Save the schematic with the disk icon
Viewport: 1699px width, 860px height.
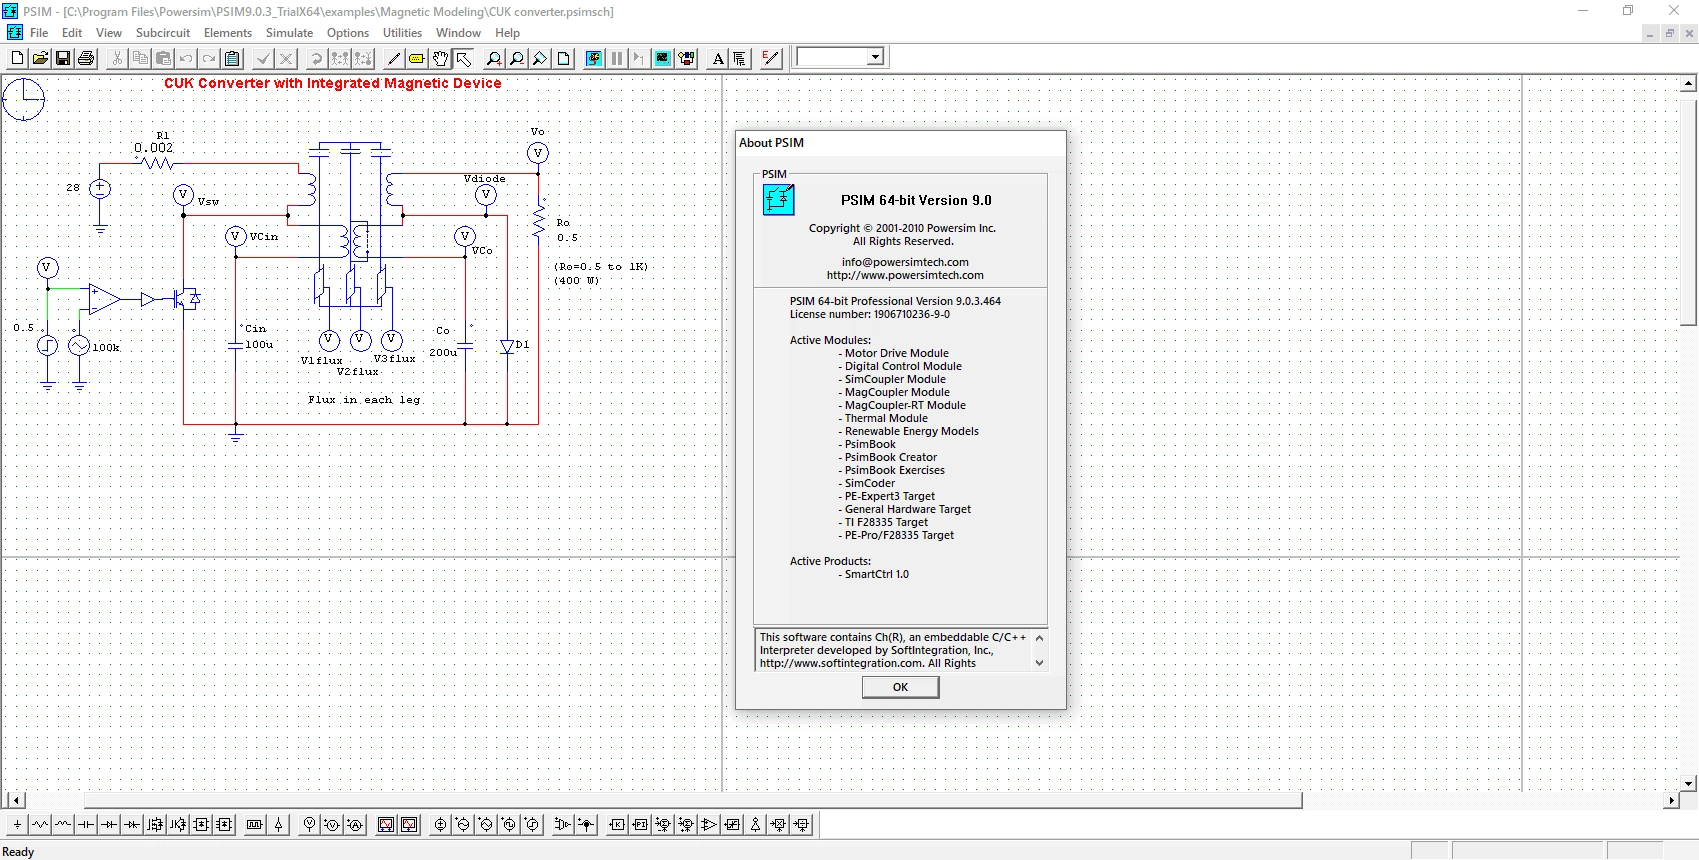pyautogui.click(x=63, y=58)
